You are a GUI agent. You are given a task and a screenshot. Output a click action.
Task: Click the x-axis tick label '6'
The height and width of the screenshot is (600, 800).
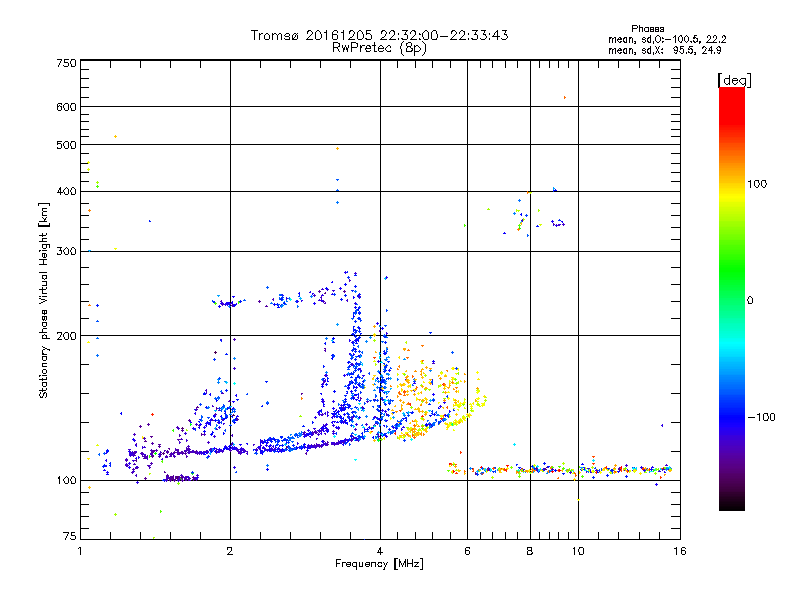[467, 551]
